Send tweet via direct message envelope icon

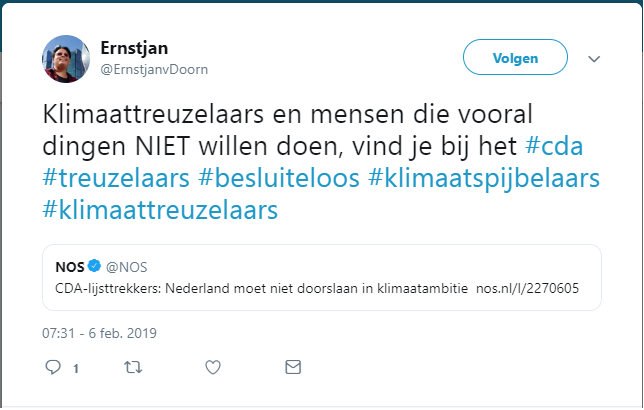point(293,367)
